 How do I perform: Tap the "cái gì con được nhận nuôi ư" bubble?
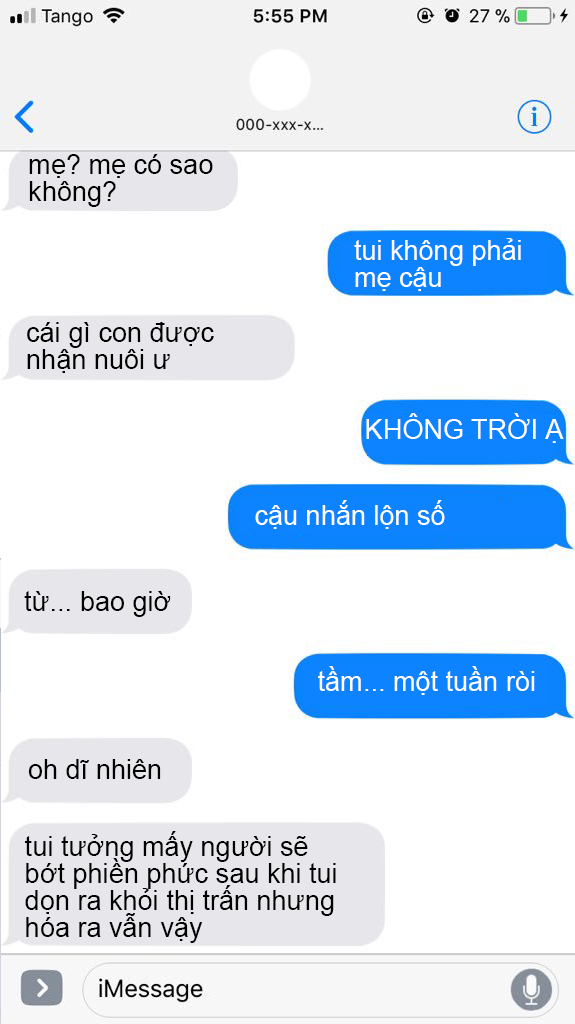tap(148, 347)
